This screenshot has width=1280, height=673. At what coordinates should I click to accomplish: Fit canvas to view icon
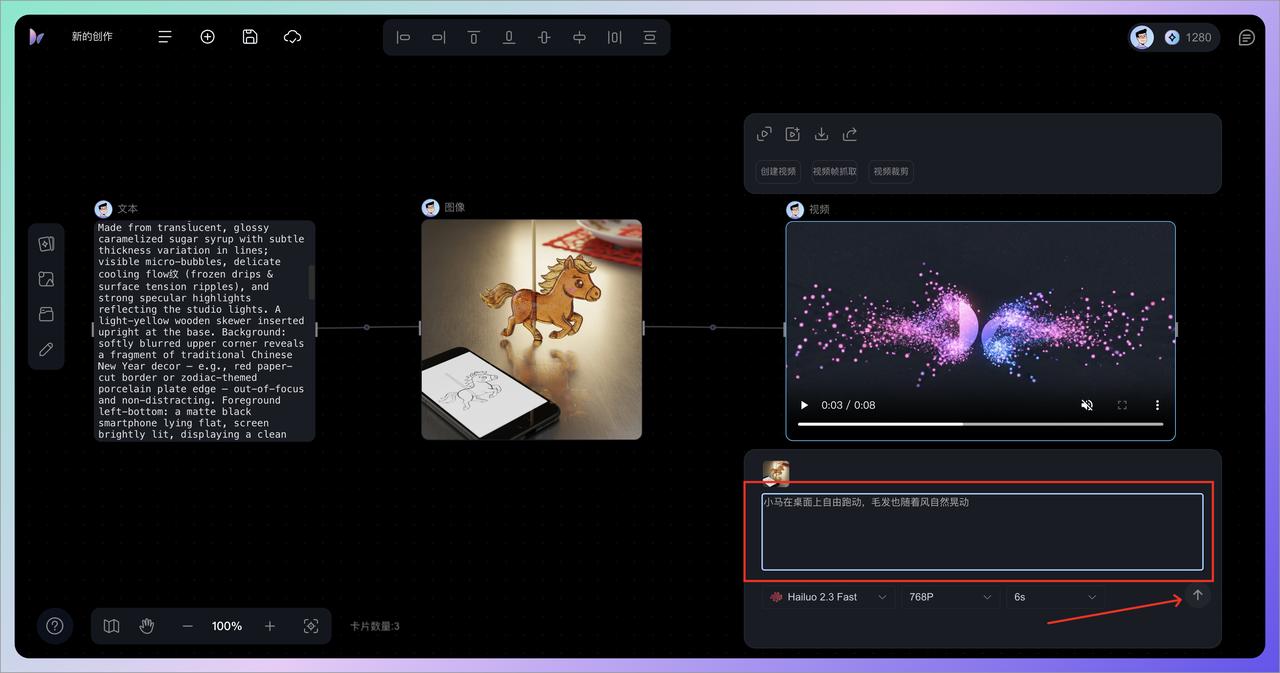(x=311, y=626)
